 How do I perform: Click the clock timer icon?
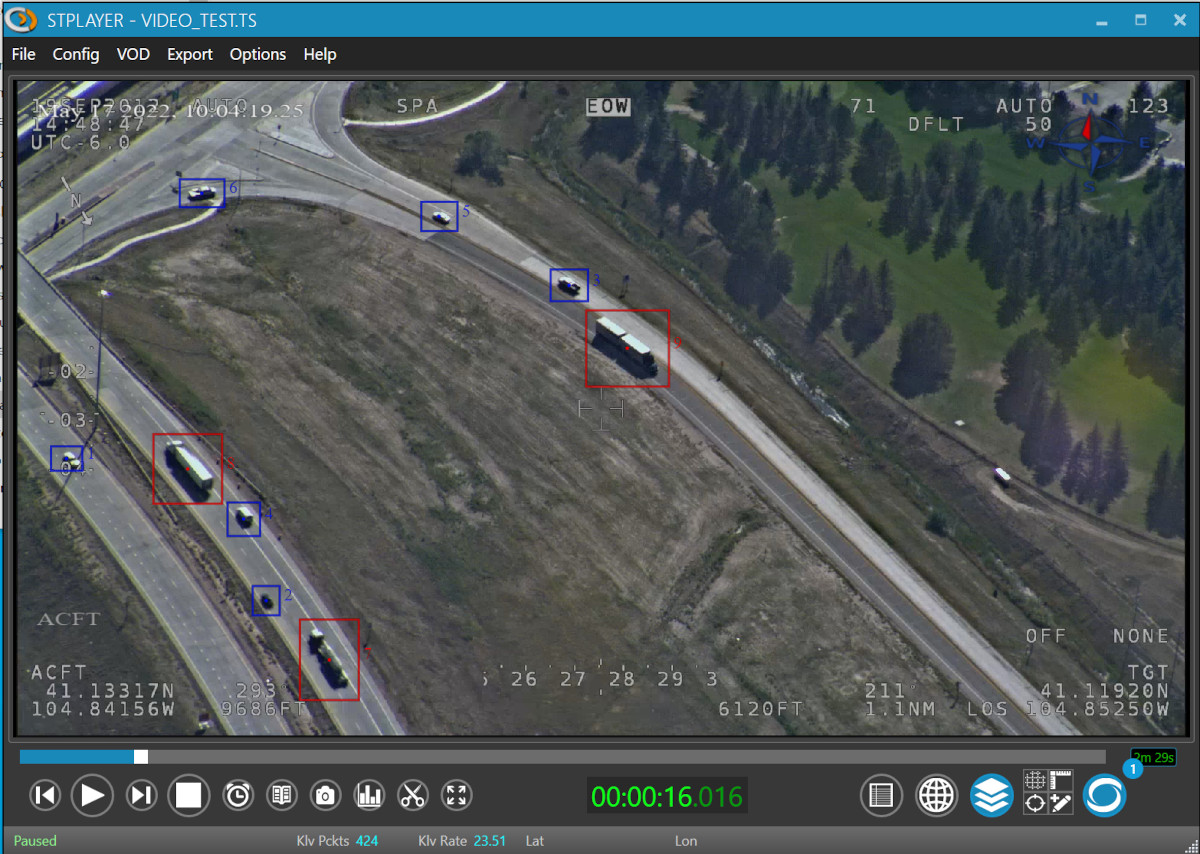(x=238, y=796)
